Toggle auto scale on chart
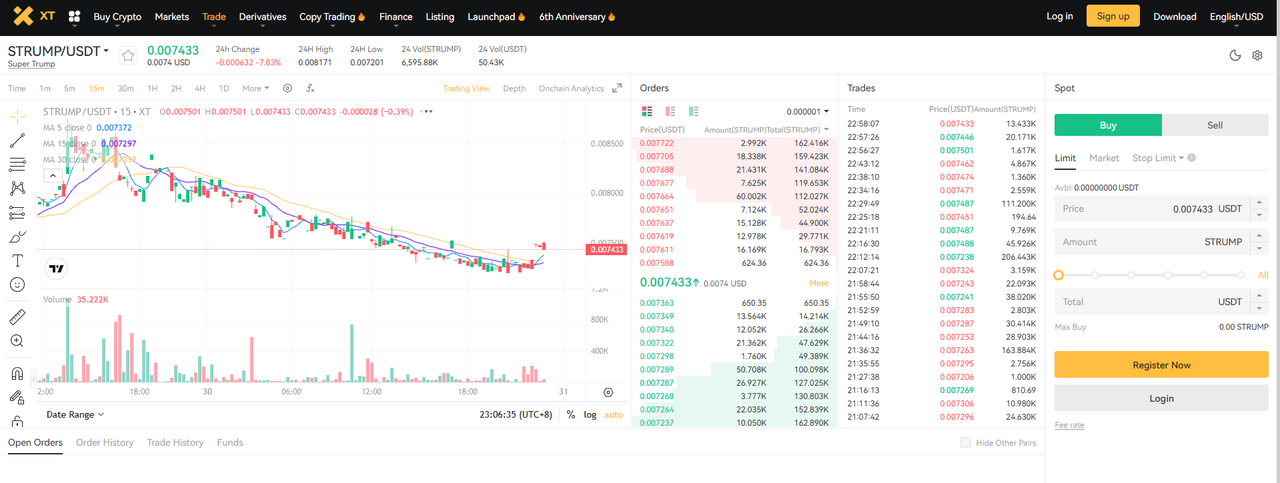This screenshot has height=483, width=1280. [613, 414]
